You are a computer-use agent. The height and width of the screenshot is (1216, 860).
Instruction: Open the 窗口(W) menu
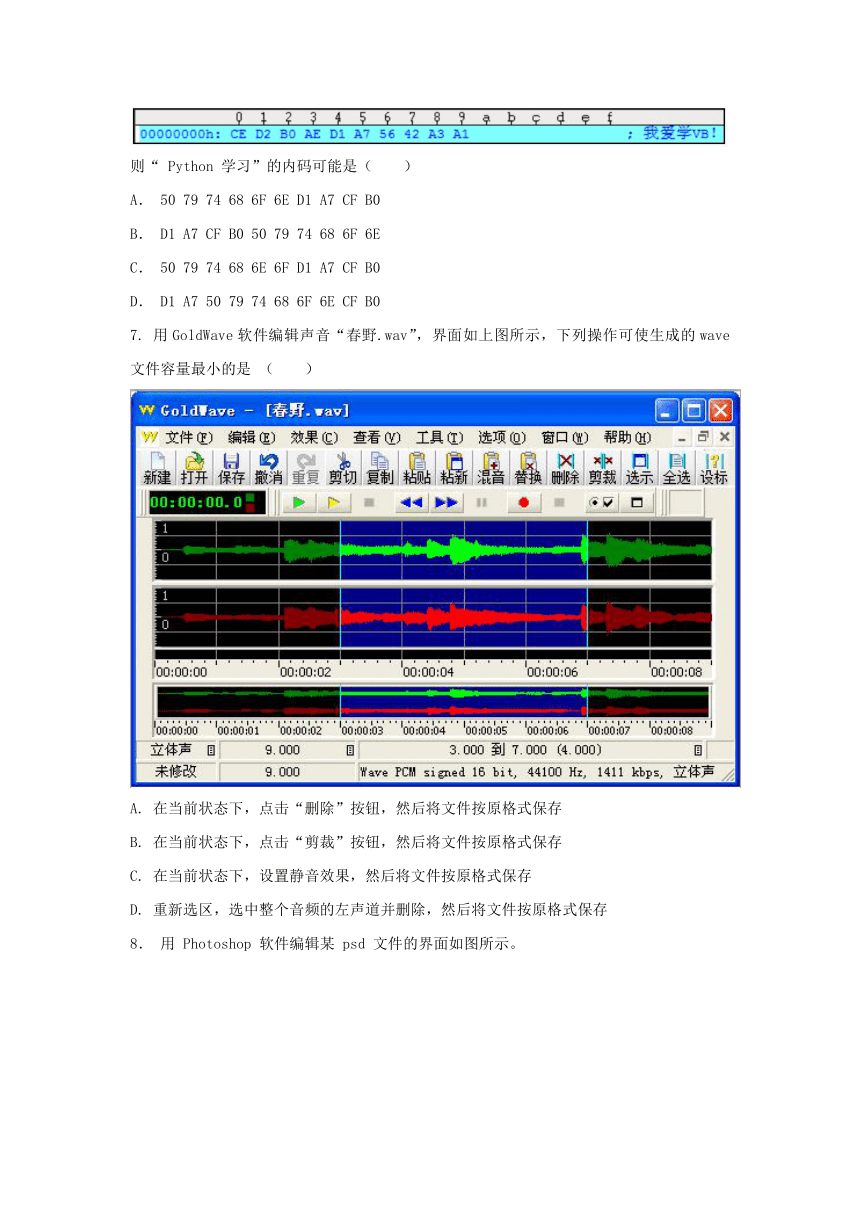(564, 437)
